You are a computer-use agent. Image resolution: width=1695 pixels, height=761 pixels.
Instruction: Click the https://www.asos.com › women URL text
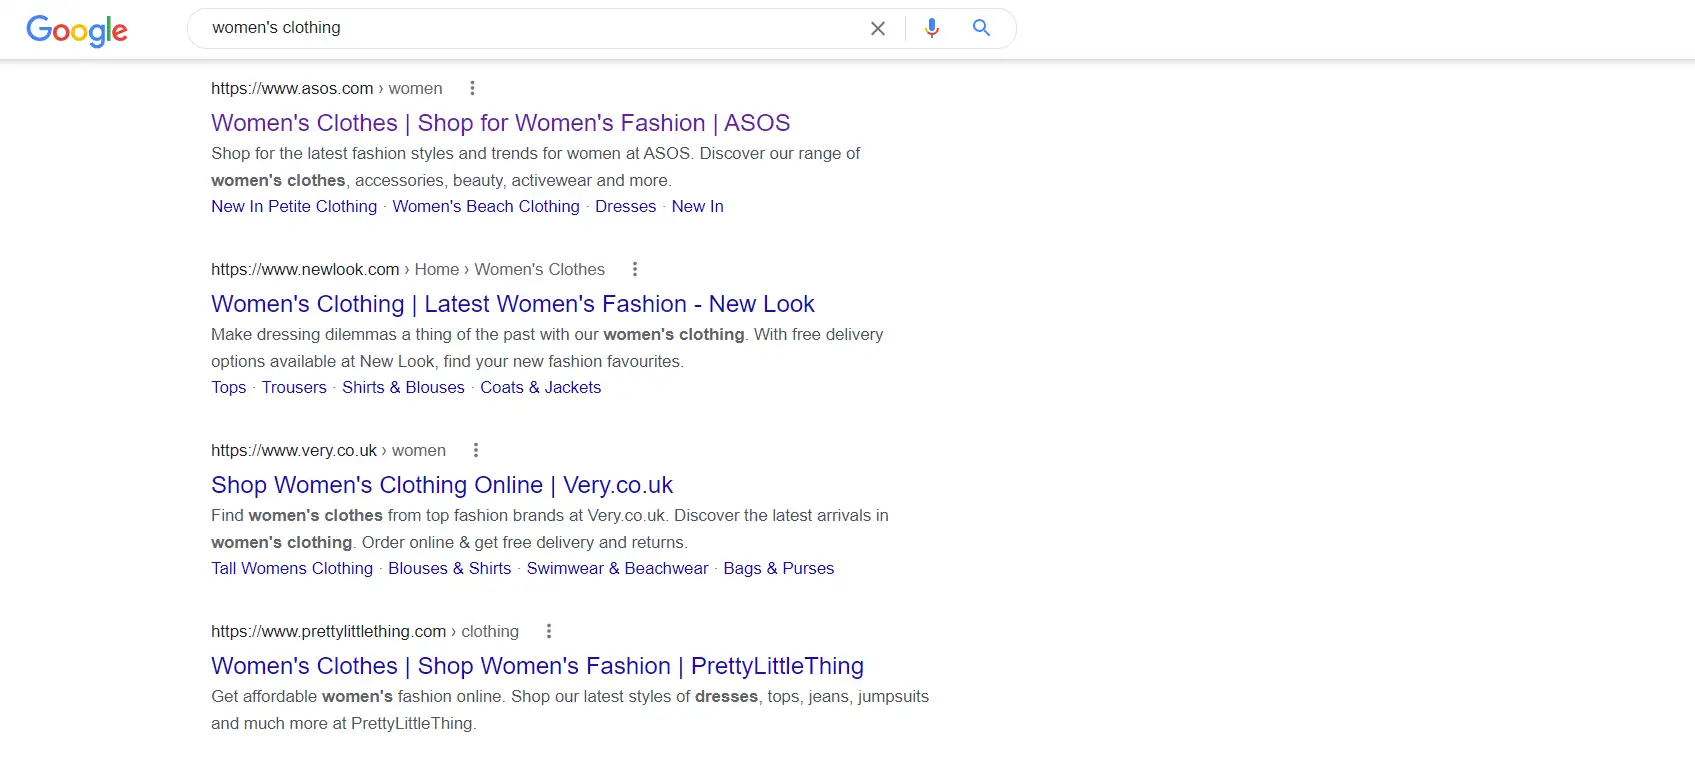[x=326, y=88]
